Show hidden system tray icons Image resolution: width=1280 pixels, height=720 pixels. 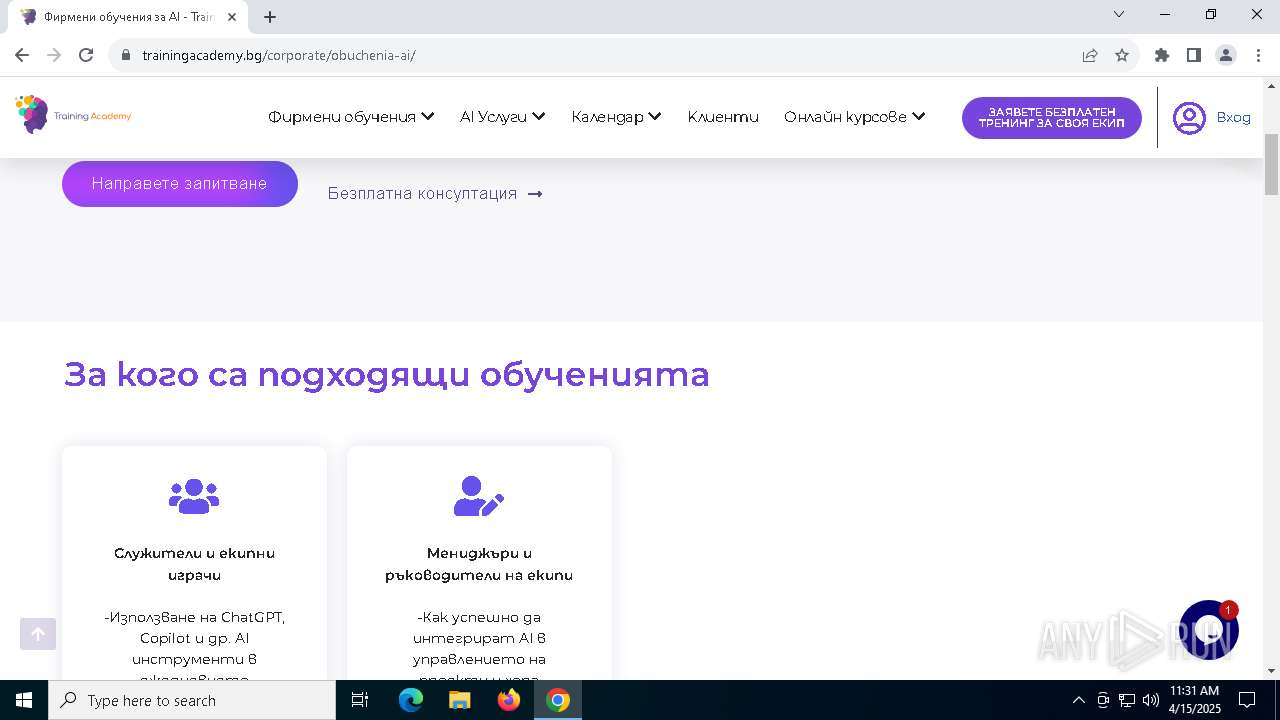coord(1078,700)
